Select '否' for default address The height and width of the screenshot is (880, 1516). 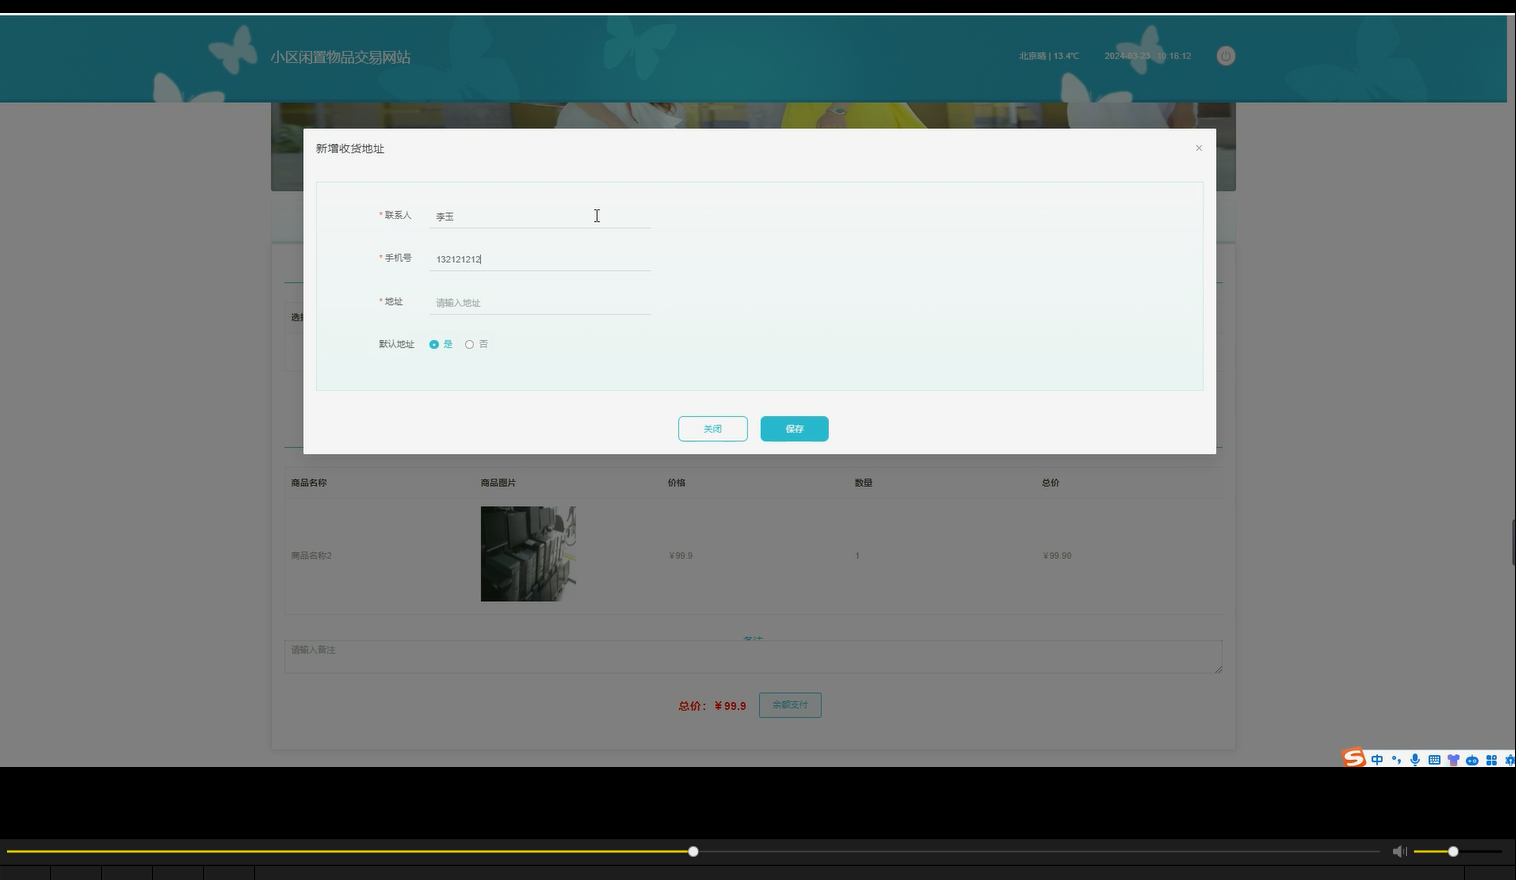click(x=476, y=344)
